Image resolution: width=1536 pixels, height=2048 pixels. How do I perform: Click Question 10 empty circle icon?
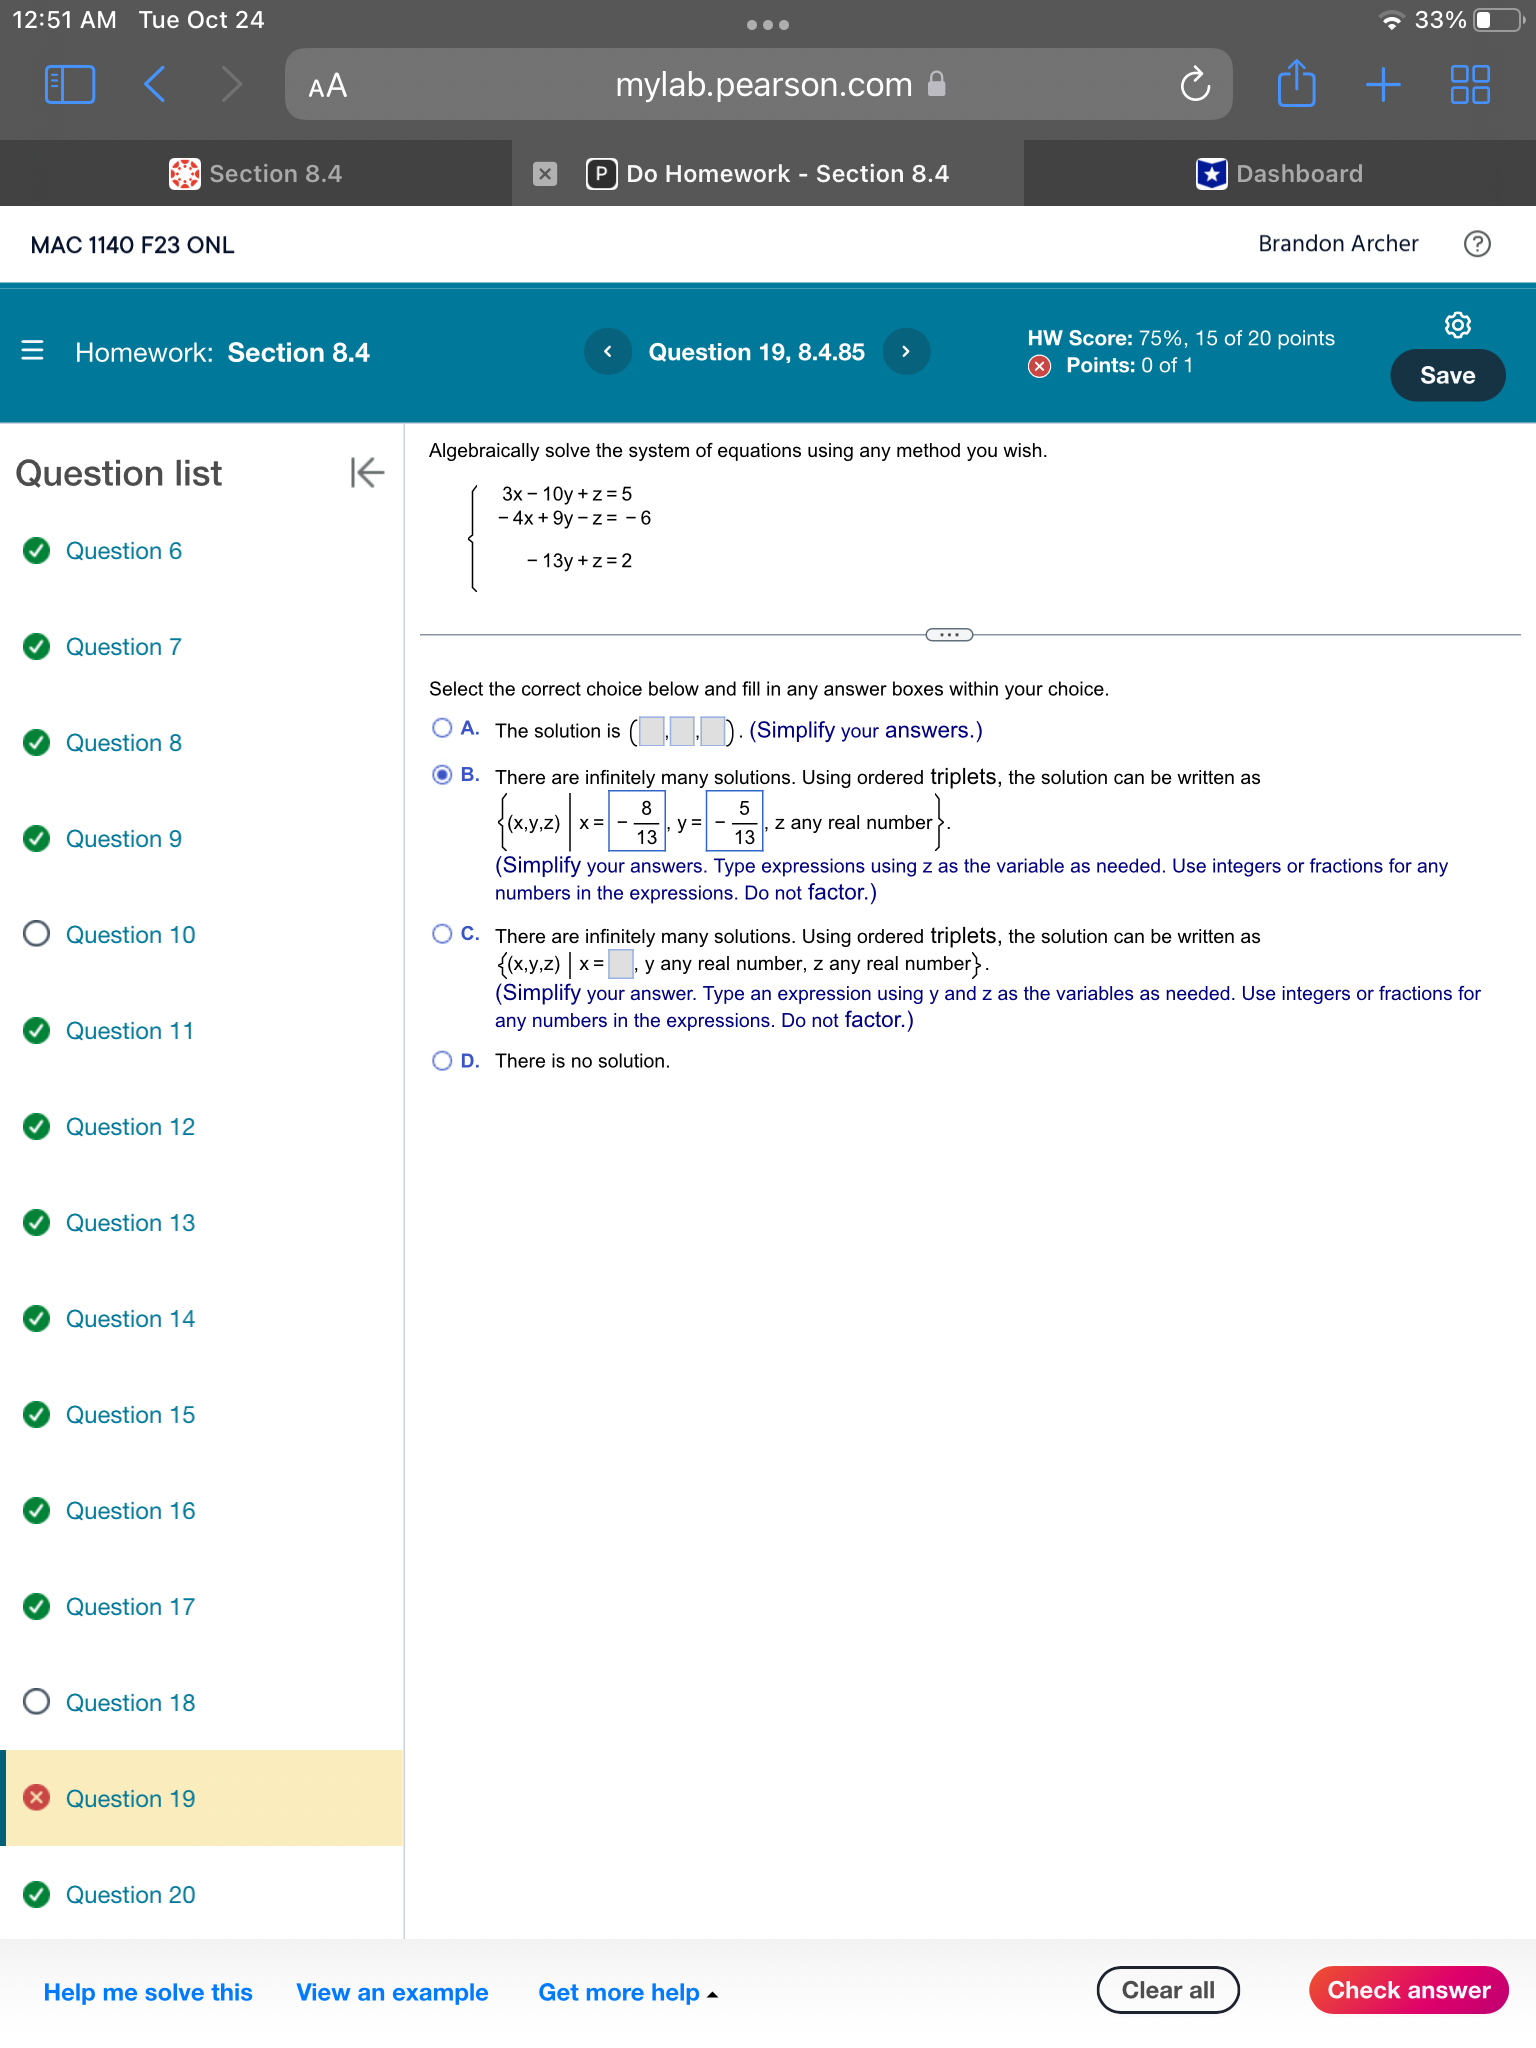[37, 934]
